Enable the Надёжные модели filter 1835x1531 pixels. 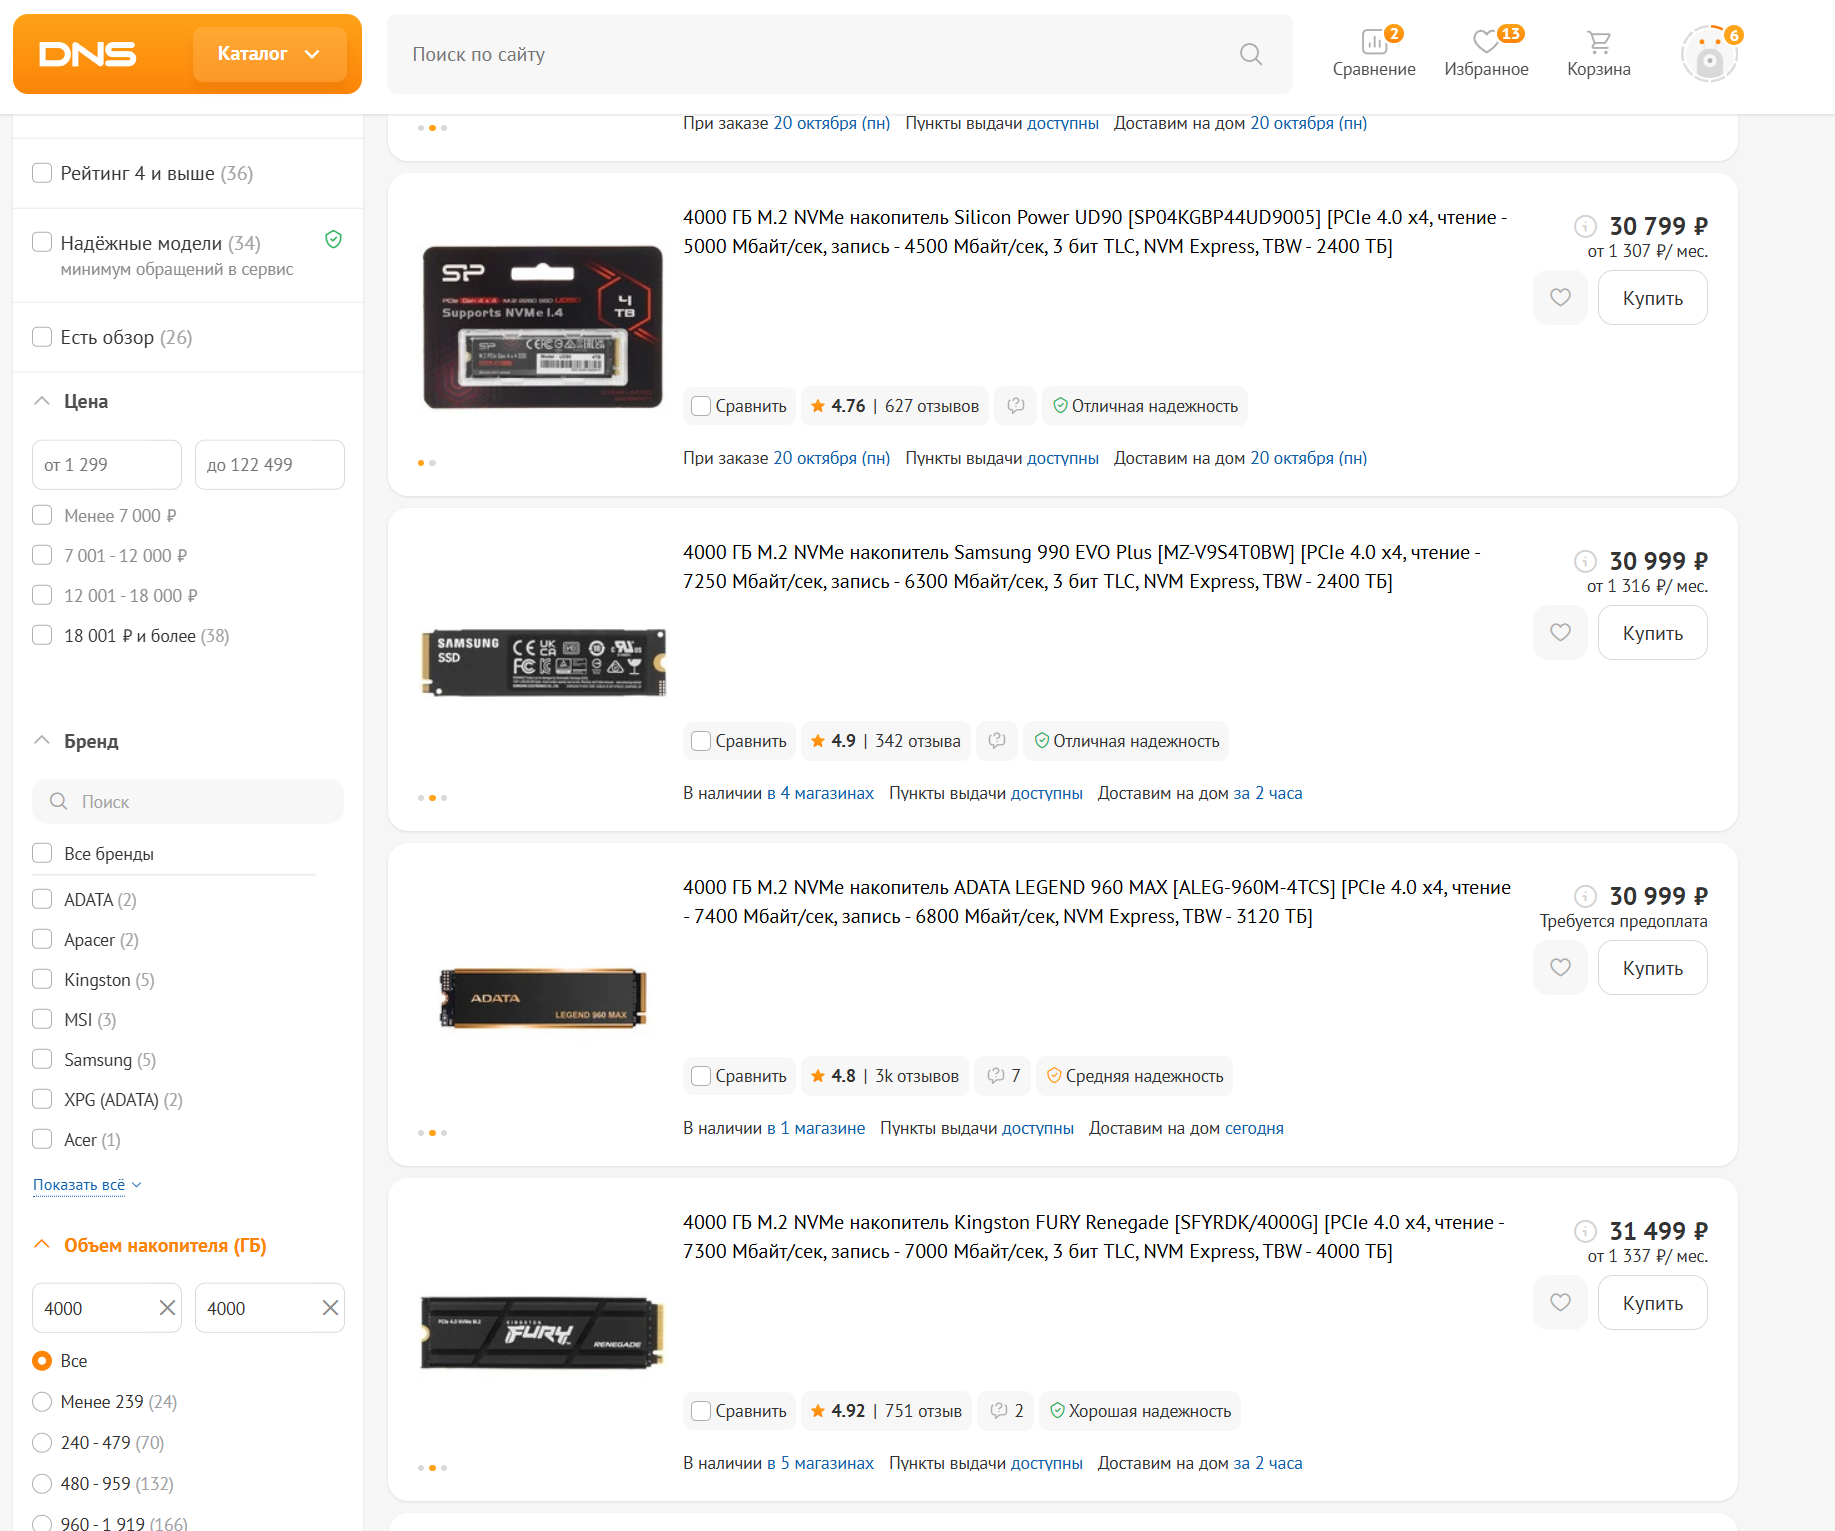click(42, 242)
